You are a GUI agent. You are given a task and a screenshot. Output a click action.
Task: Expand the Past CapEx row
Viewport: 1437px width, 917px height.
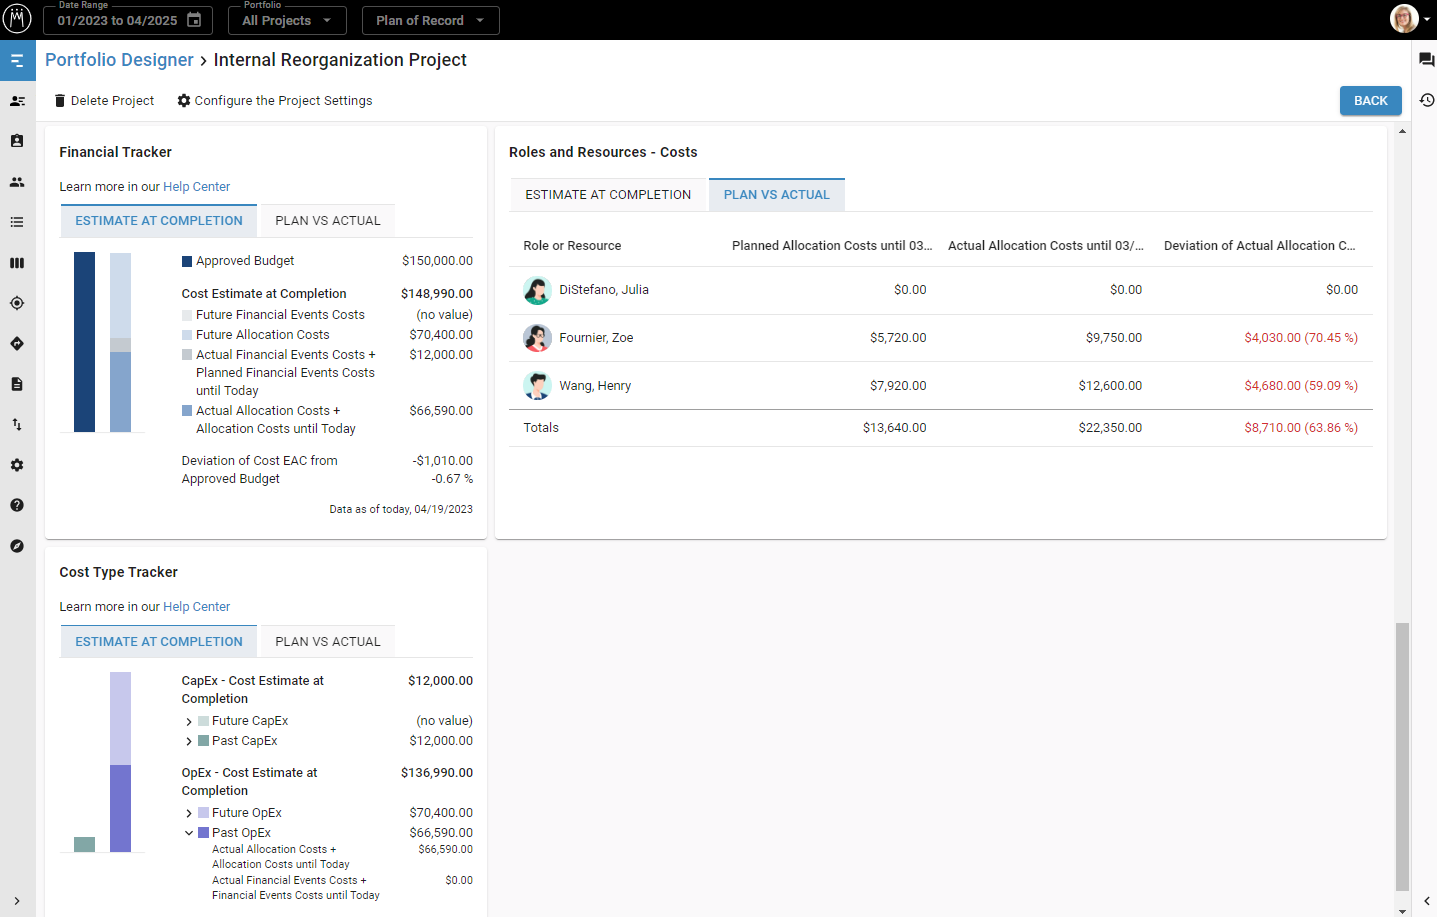tap(188, 741)
